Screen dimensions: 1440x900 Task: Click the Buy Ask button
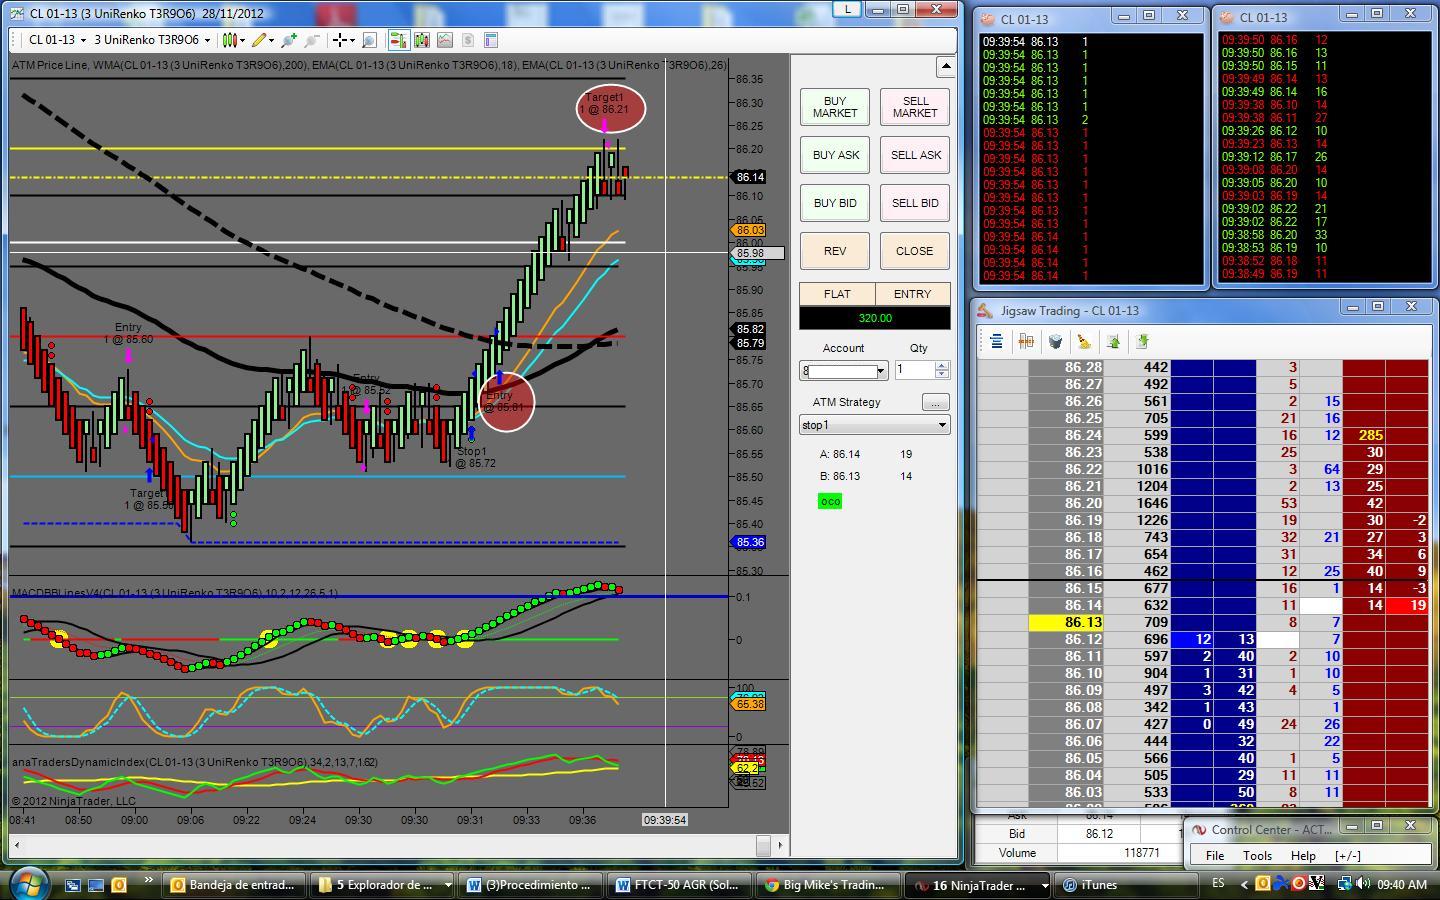click(835, 155)
